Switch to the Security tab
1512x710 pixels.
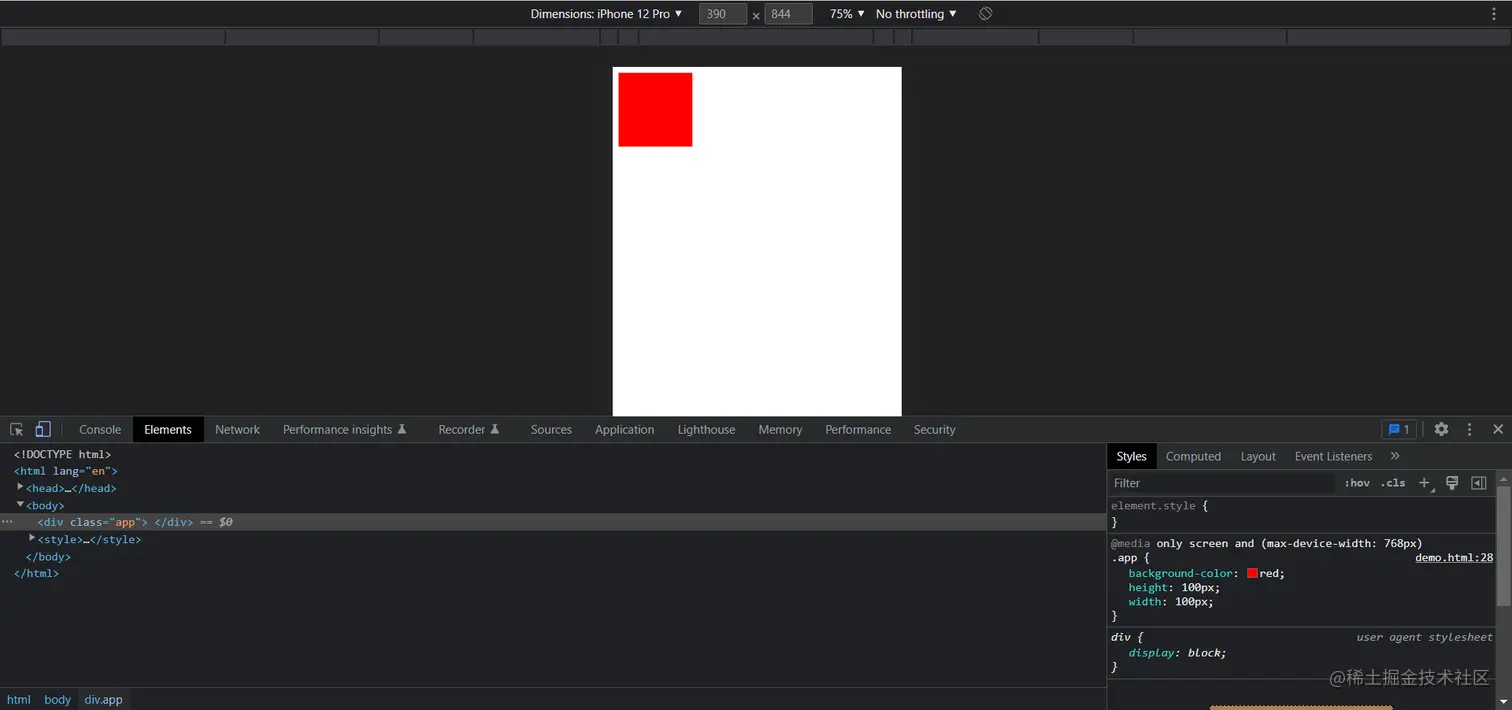coord(934,429)
